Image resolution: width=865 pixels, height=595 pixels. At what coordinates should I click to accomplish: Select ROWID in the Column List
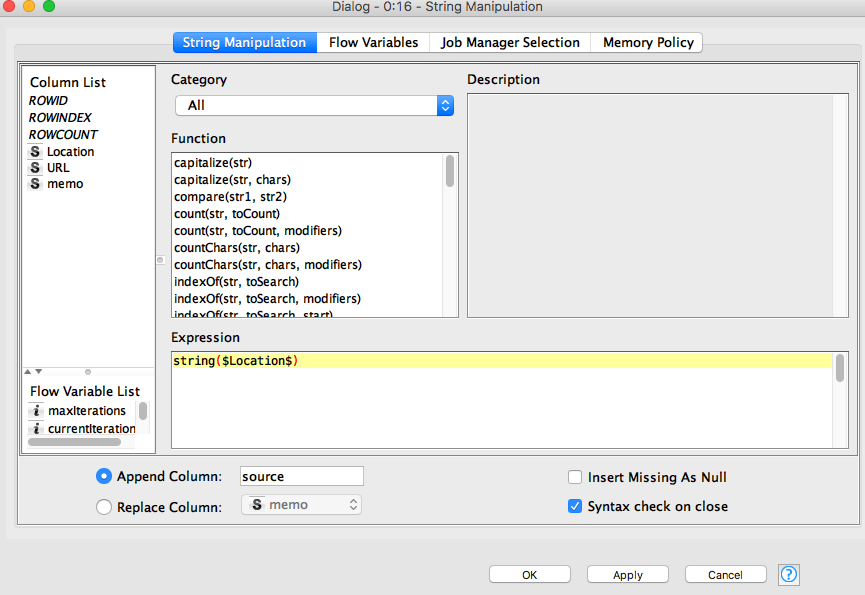[49, 101]
